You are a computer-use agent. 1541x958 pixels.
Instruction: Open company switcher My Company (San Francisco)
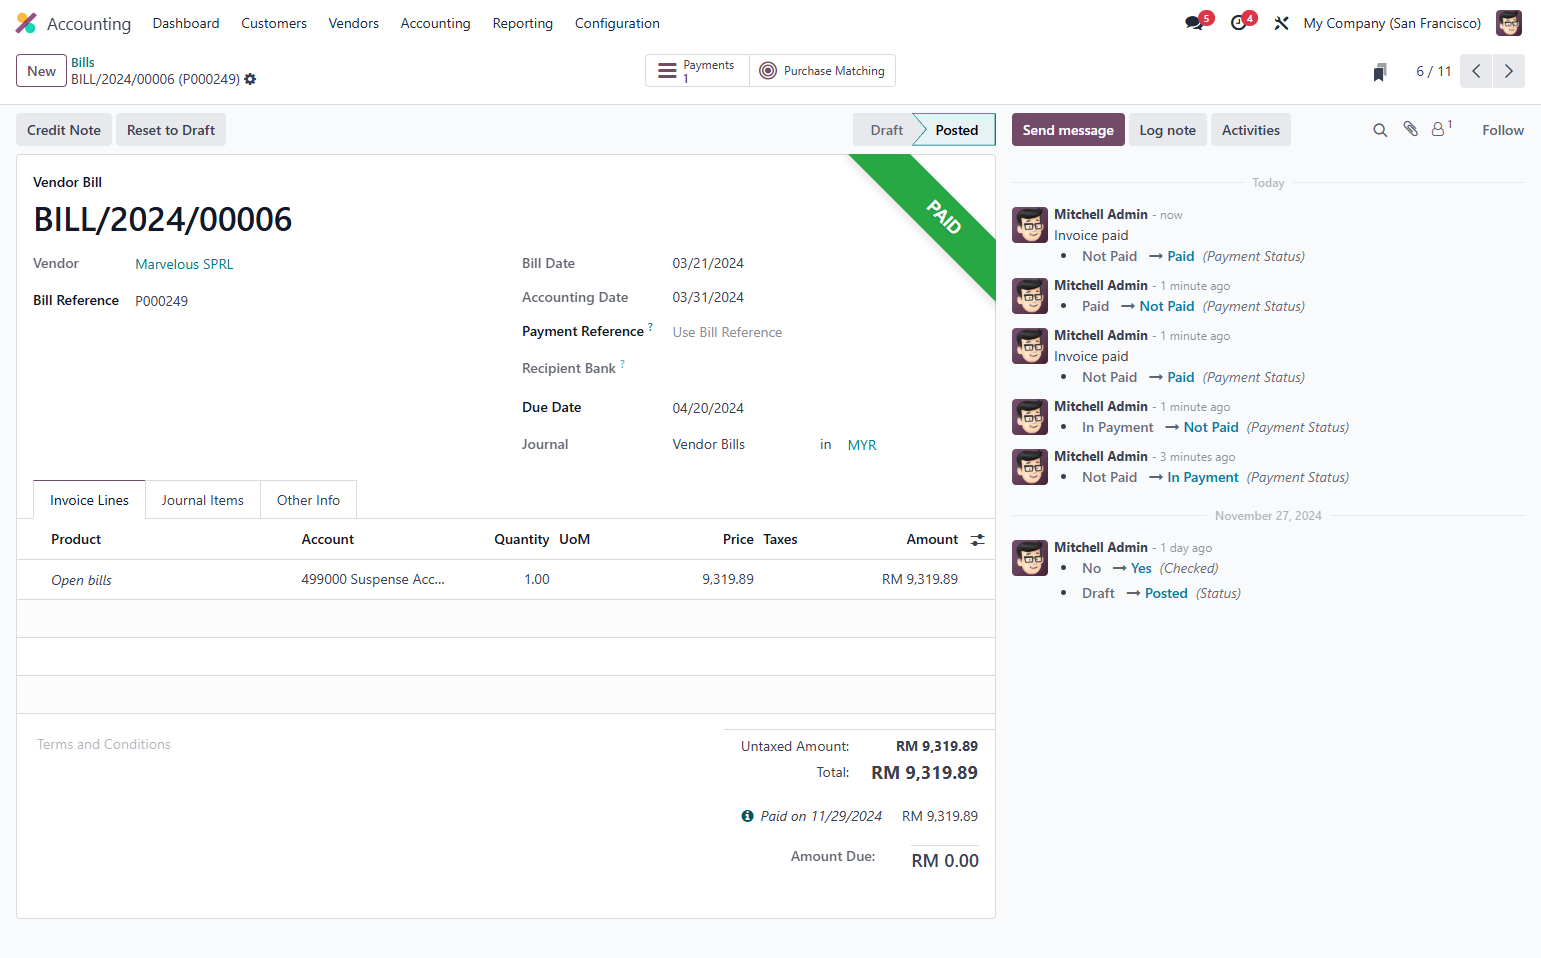[1392, 23]
